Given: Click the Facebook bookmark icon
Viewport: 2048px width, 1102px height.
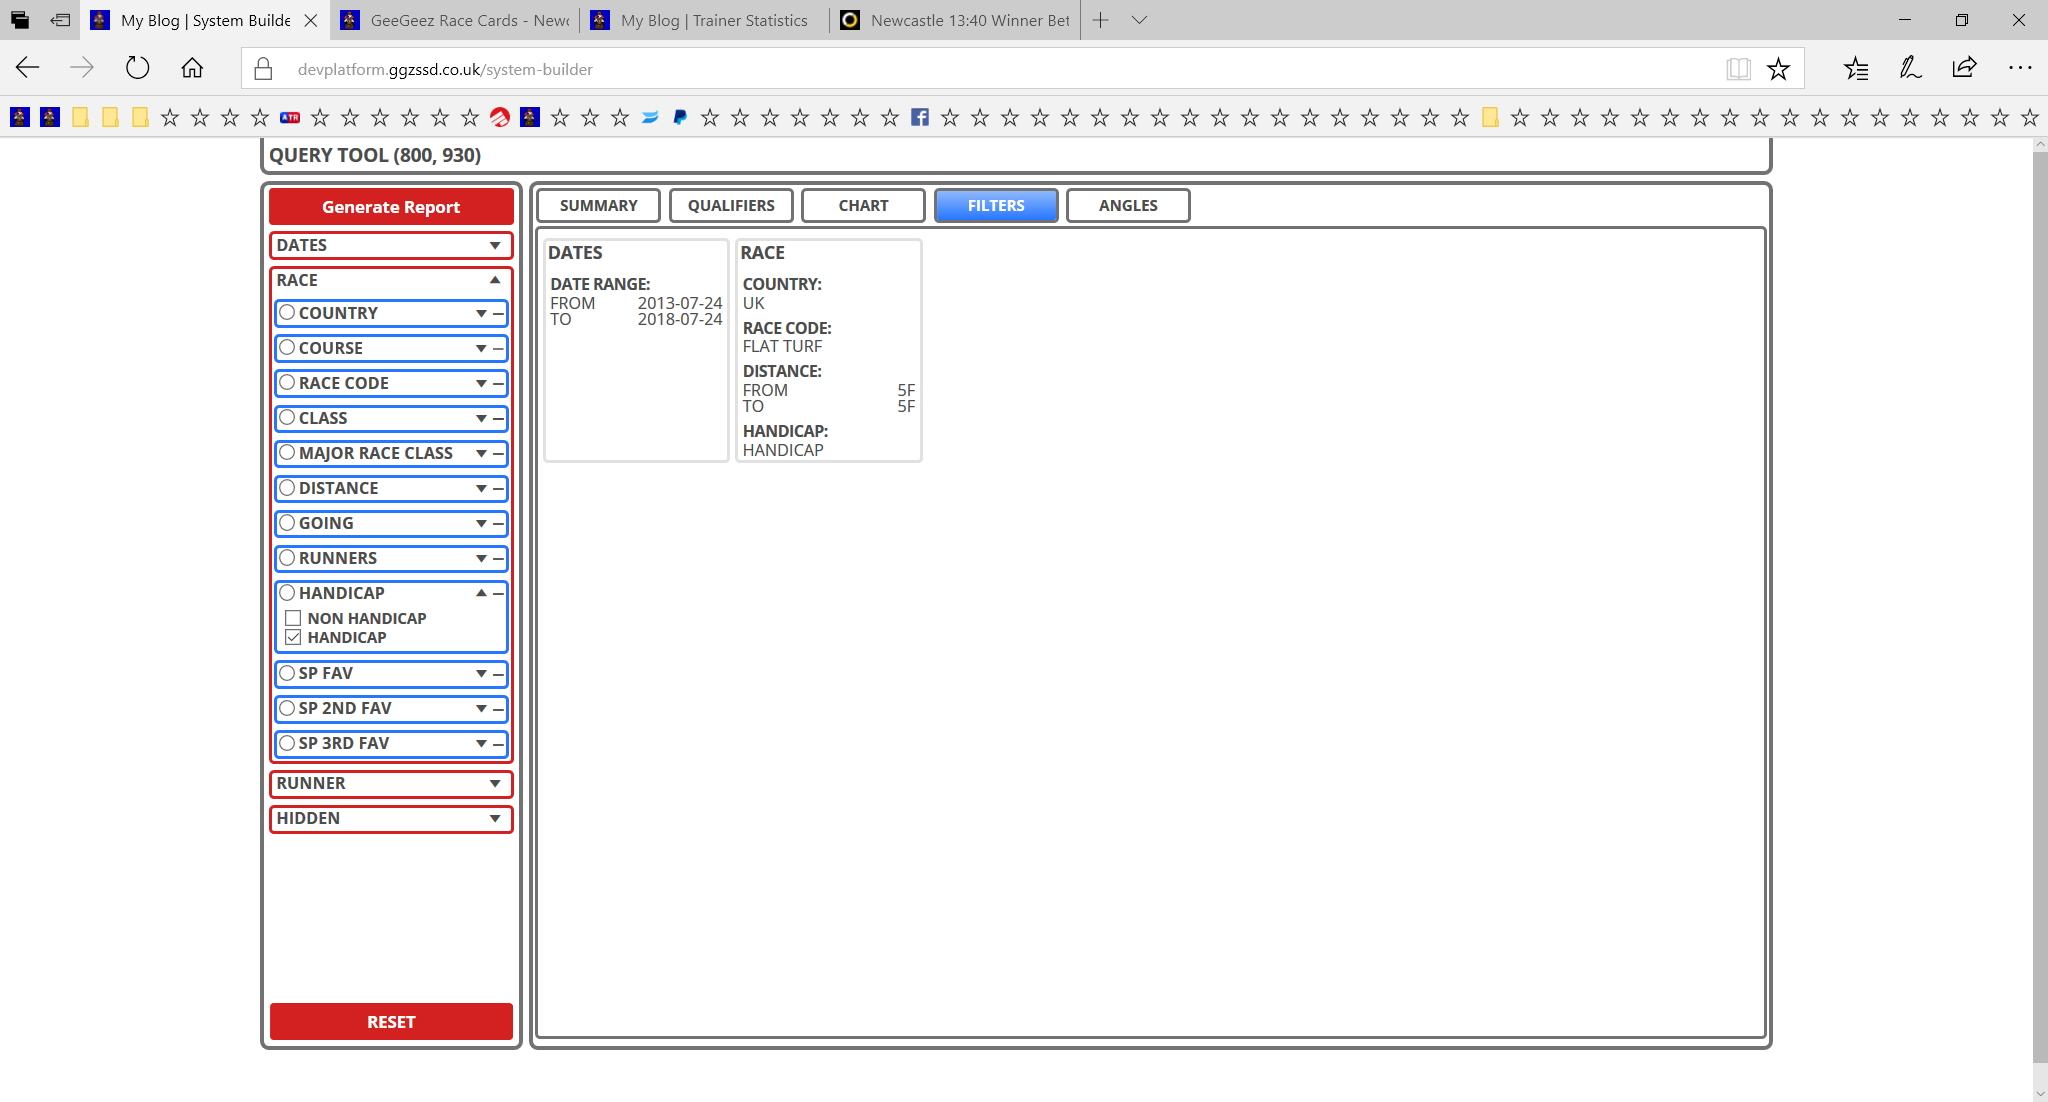Looking at the screenshot, I should [920, 118].
